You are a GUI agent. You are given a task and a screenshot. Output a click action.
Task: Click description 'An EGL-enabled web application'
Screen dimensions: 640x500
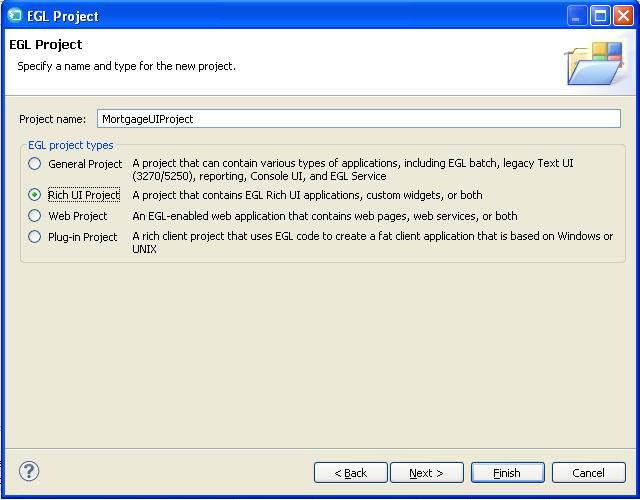pyautogui.click(x=325, y=216)
